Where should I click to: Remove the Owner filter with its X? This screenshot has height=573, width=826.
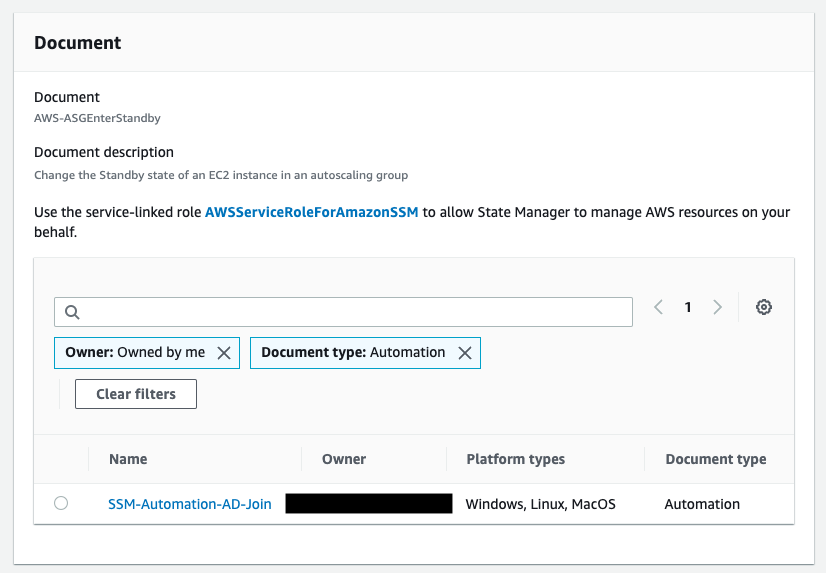tap(224, 352)
